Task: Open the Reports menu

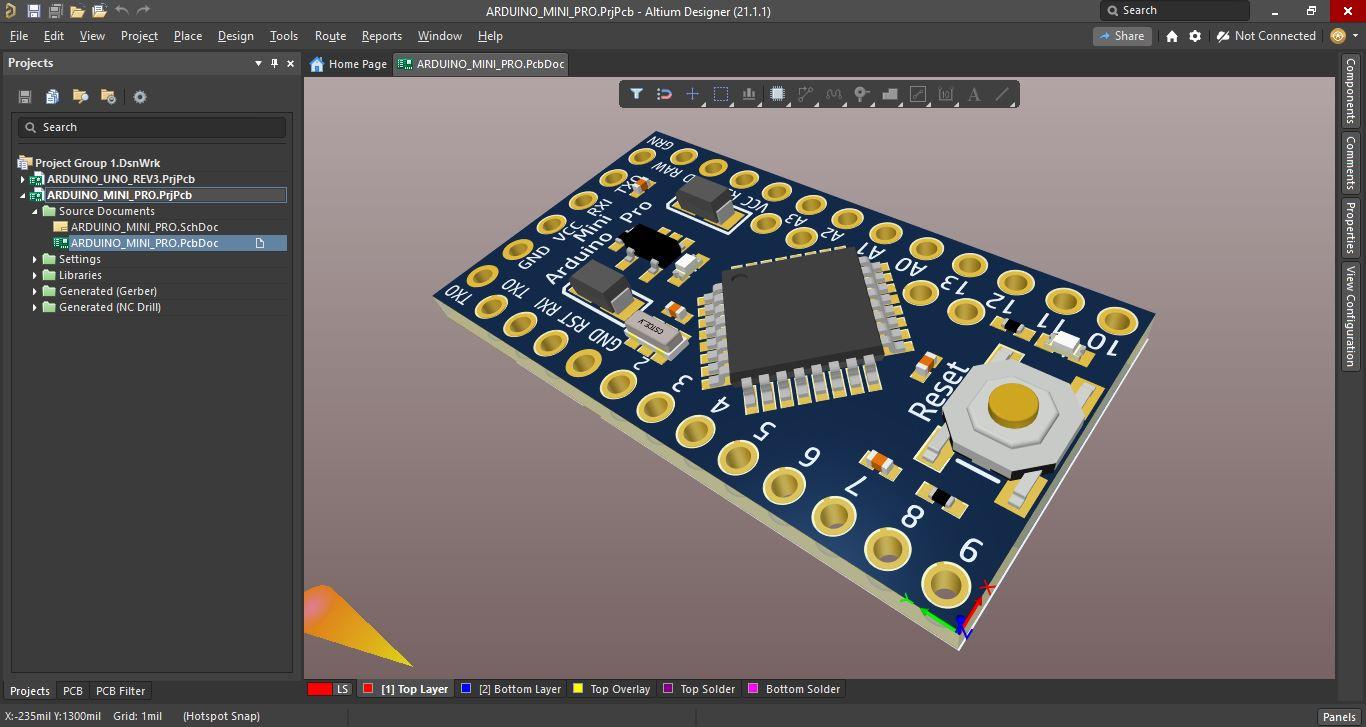Action: pos(381,36)
